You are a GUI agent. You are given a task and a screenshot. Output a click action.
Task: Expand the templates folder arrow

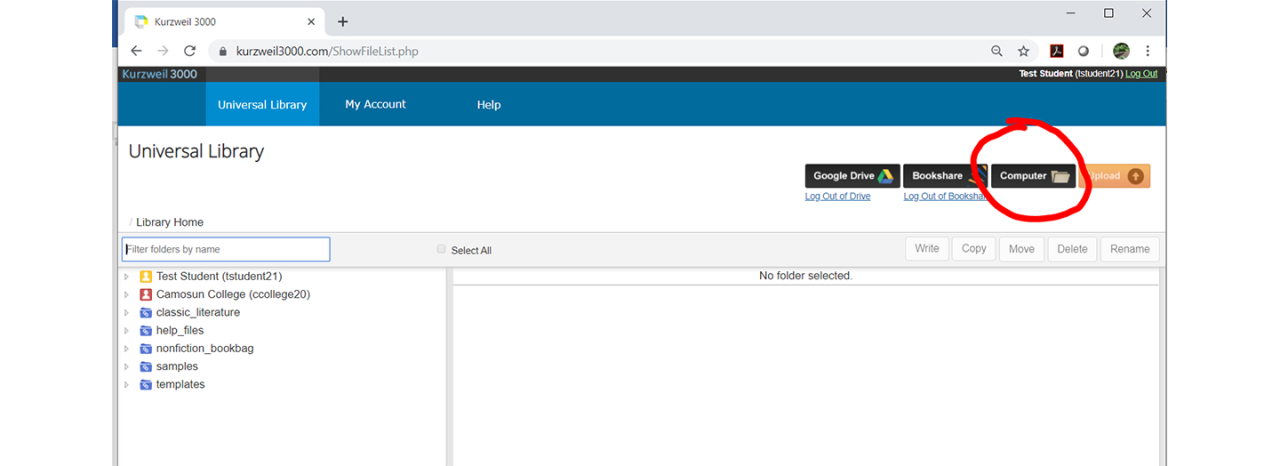127,385
